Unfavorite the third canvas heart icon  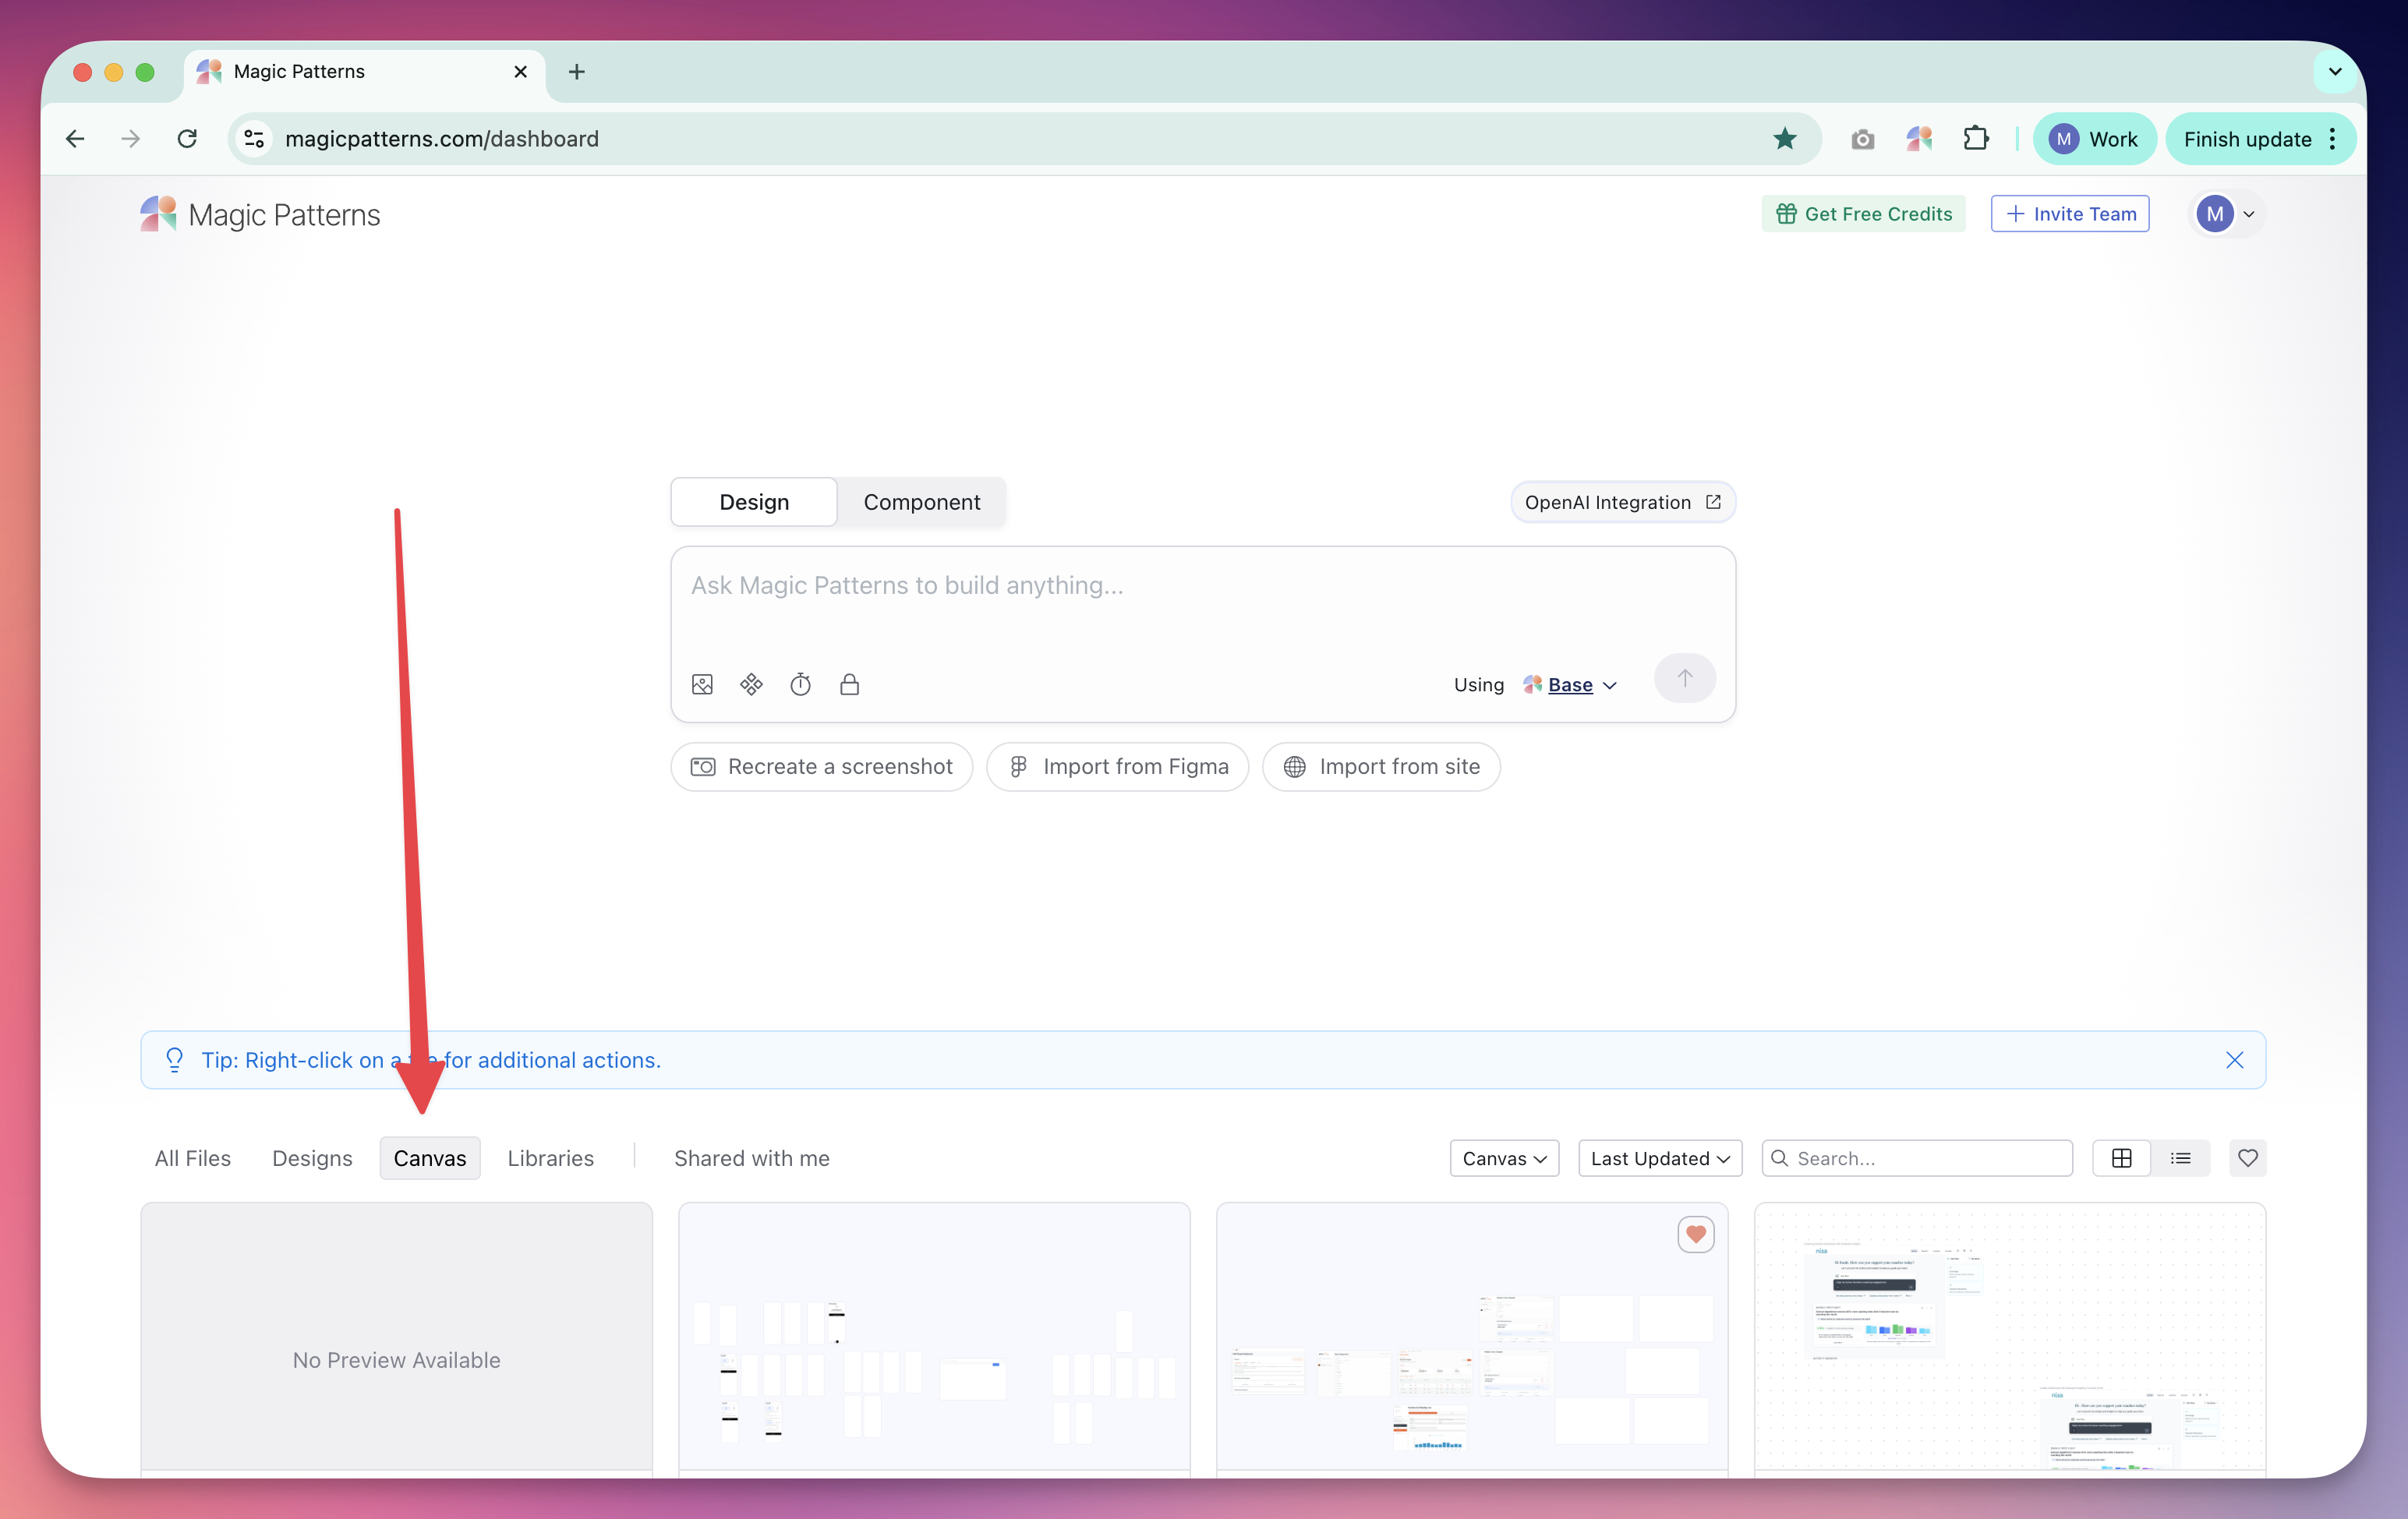[1695, 1234]
